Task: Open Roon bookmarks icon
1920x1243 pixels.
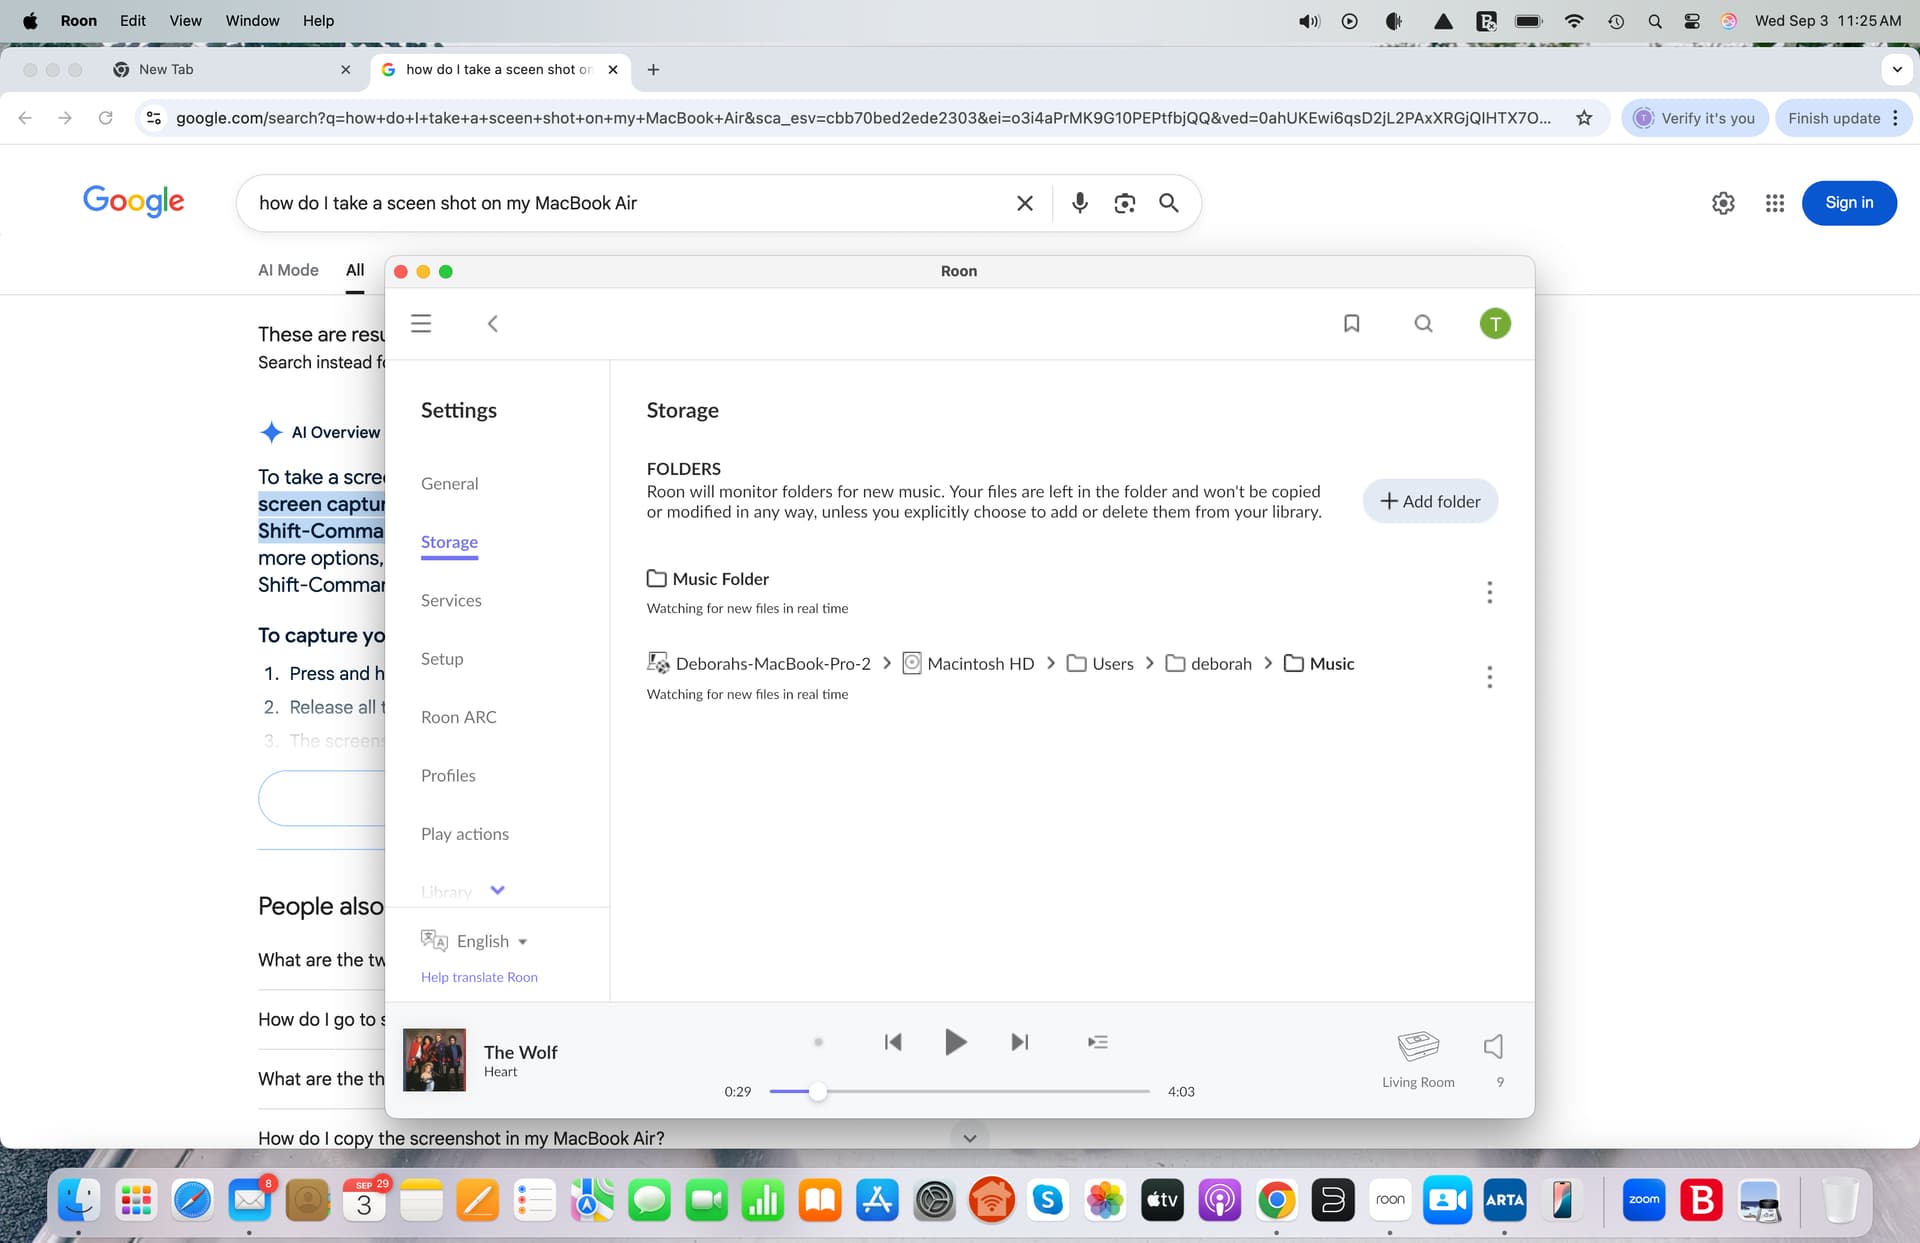Action: (1351, 323)
